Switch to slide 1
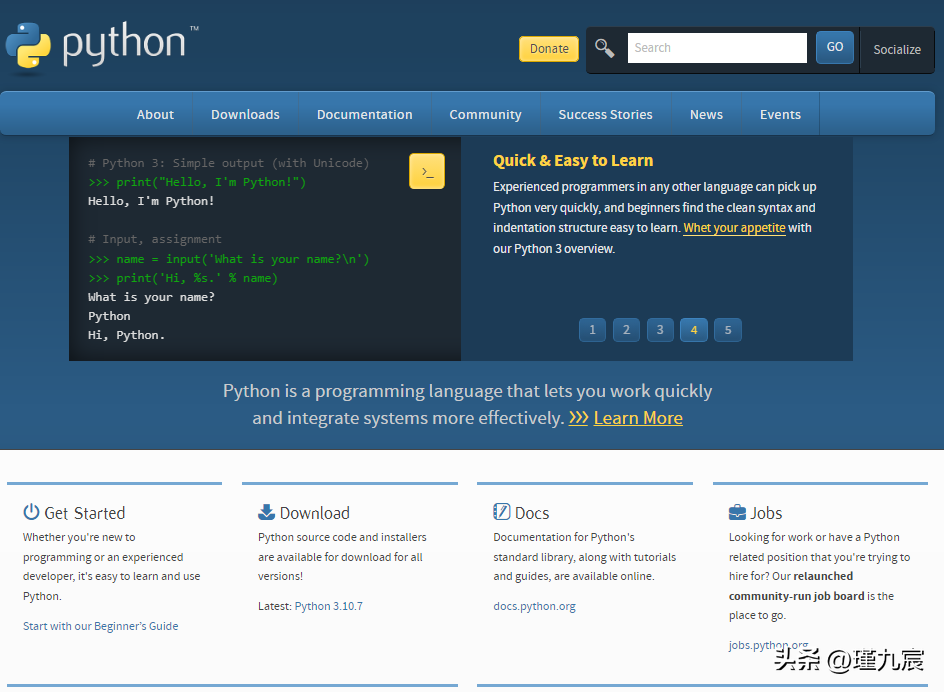This screenshot has width=944, height=692. click(x=592, y=329)
